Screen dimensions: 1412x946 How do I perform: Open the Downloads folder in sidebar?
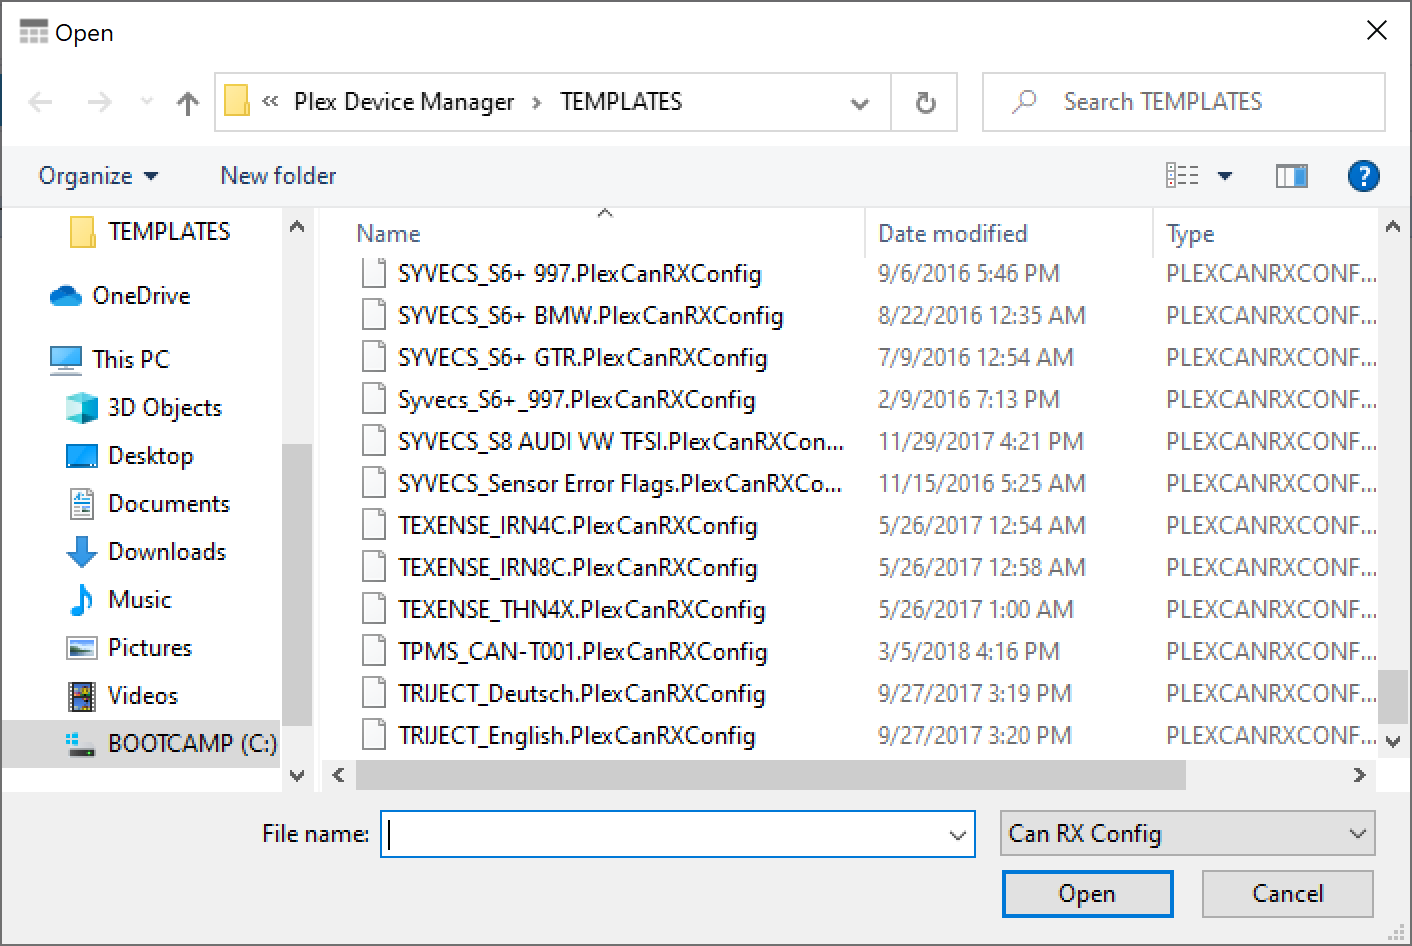(x=166, y=552)
